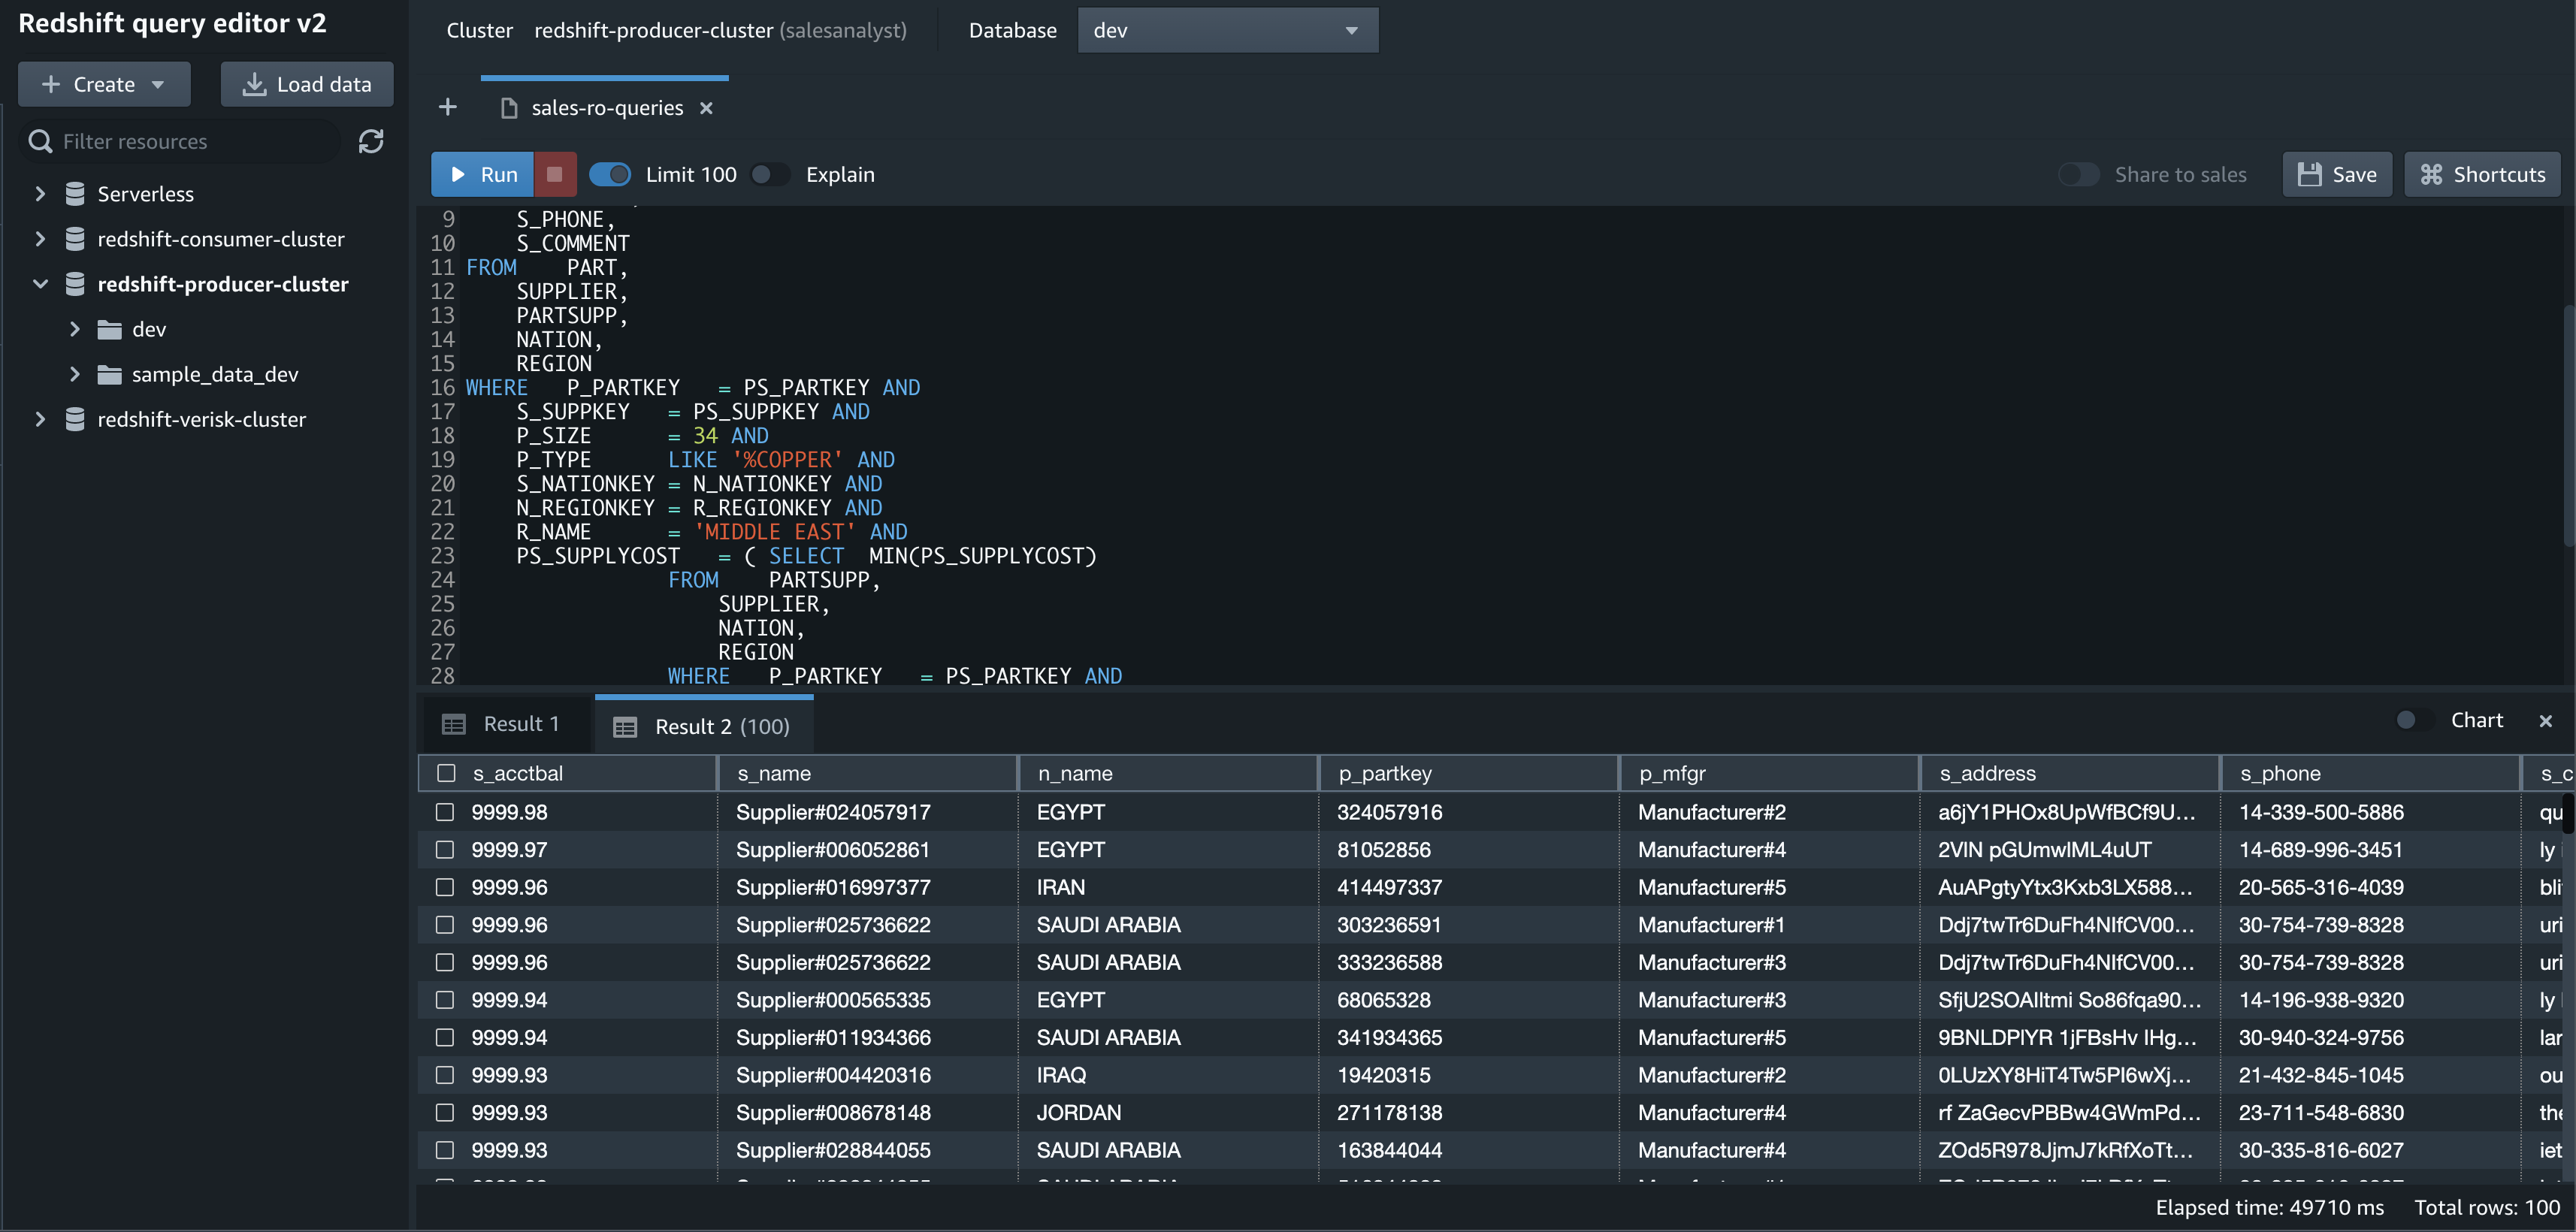
Task: Close the results panel with X icon
Action: 2545,721
